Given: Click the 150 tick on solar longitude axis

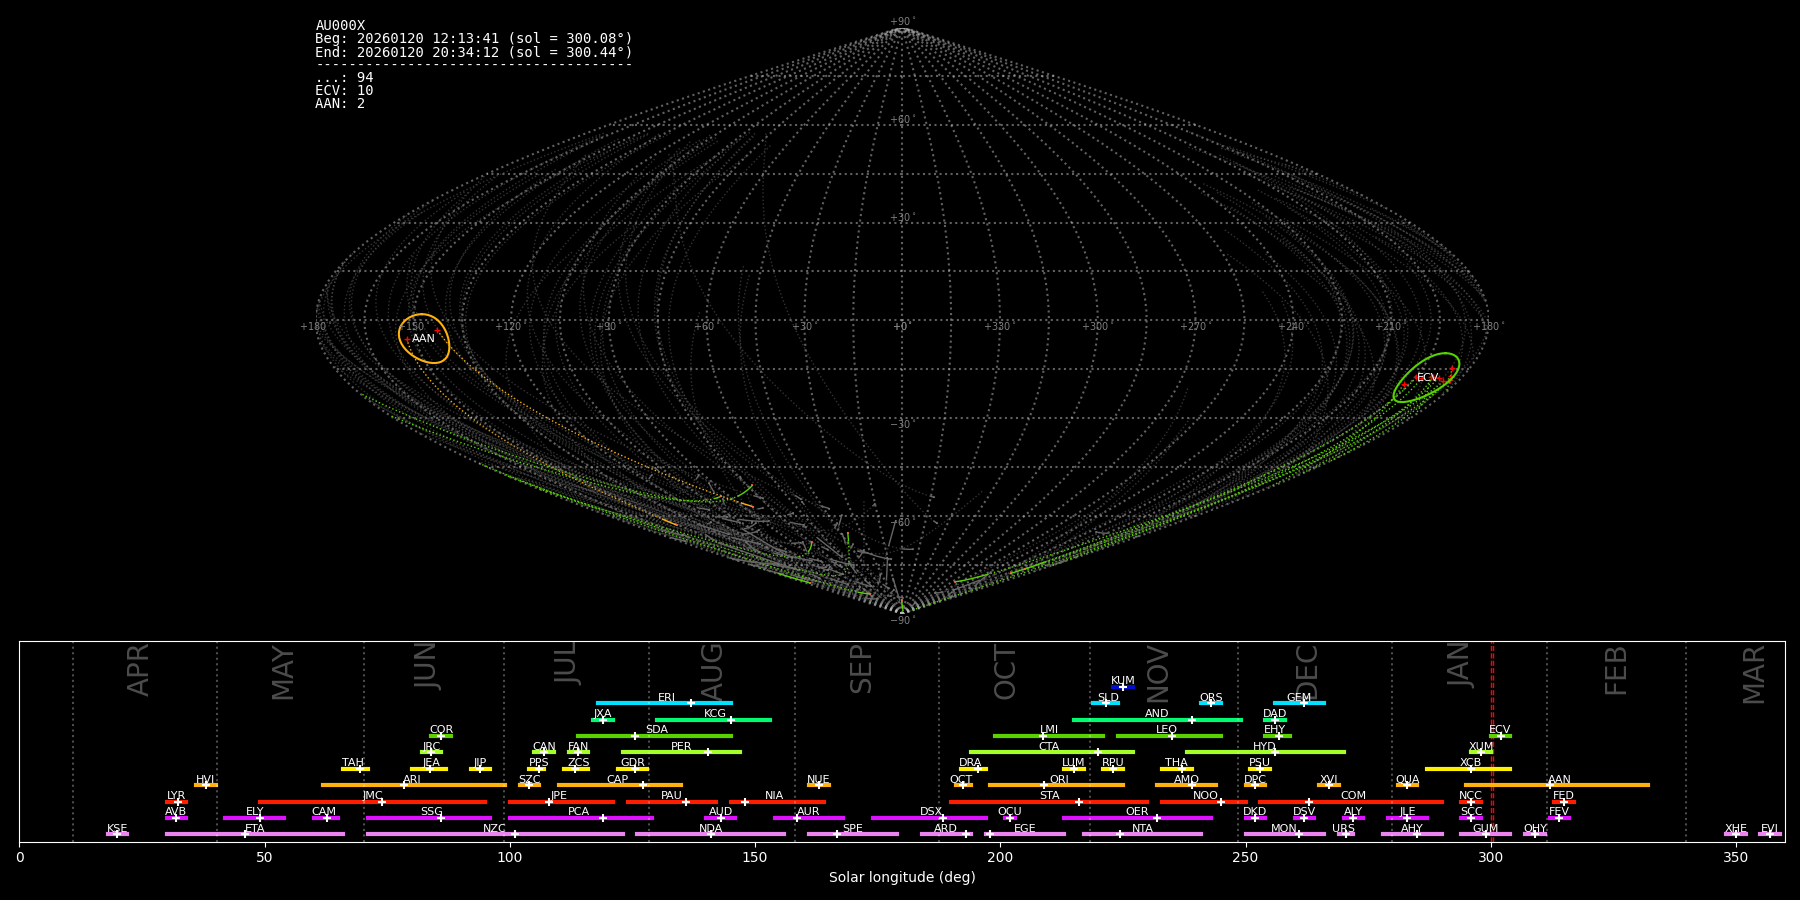Looking at the screenshot, I should pos(755,857).
